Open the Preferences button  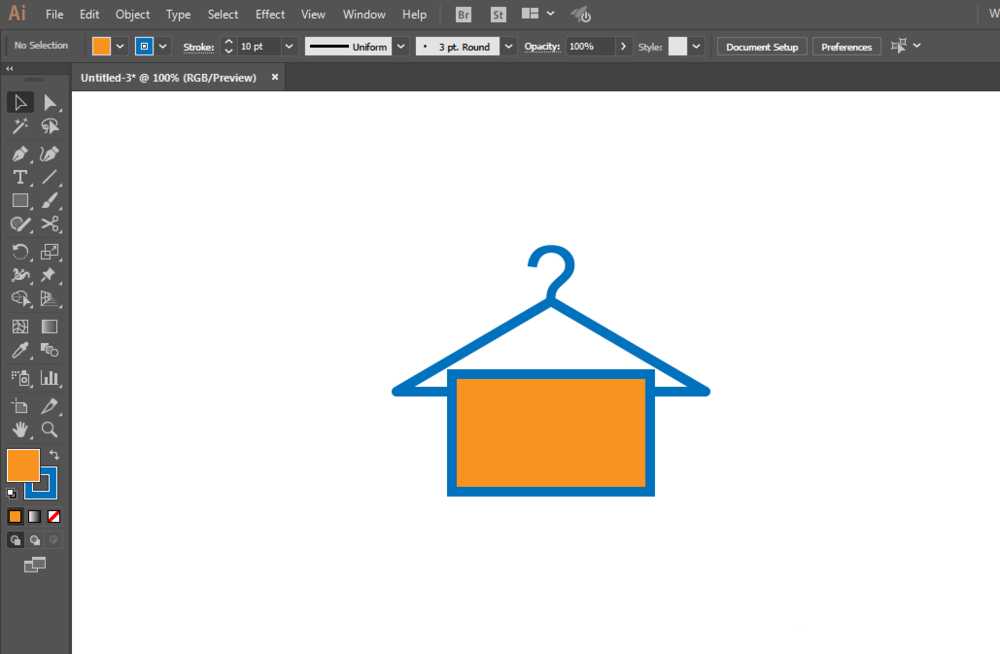846,47
